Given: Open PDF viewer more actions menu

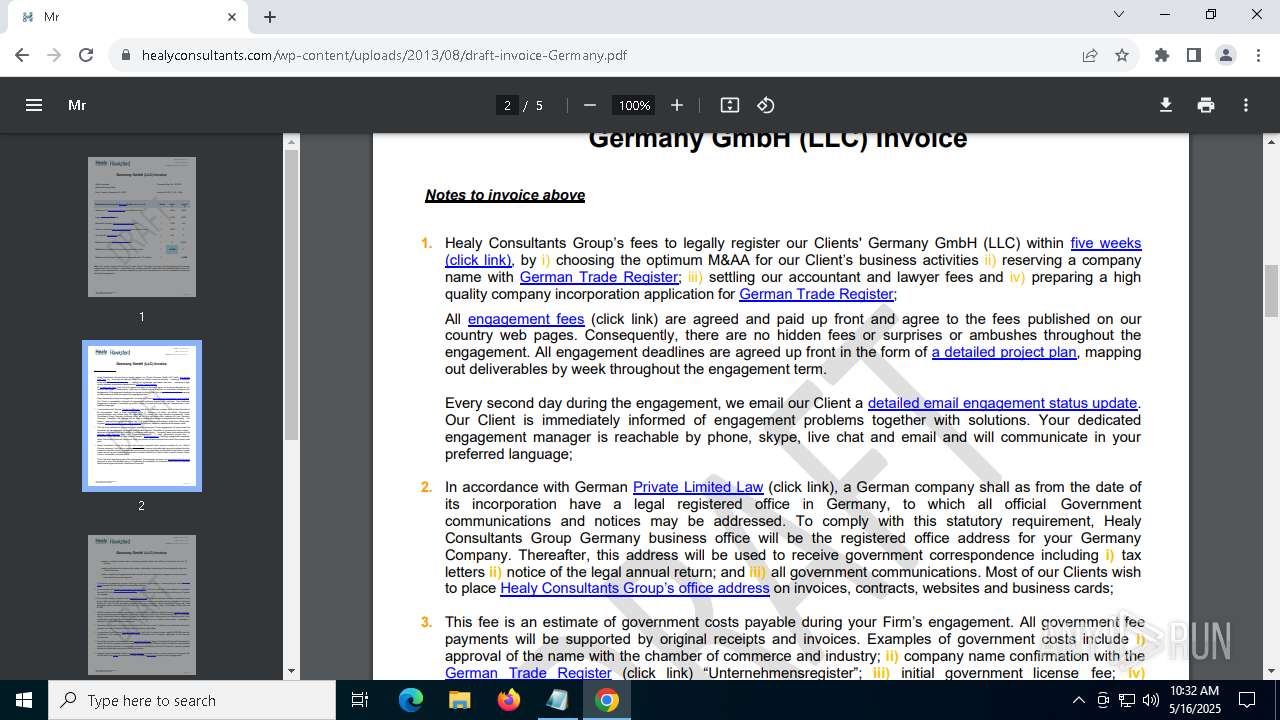Looking at the screenshot, I should 1246,105.
